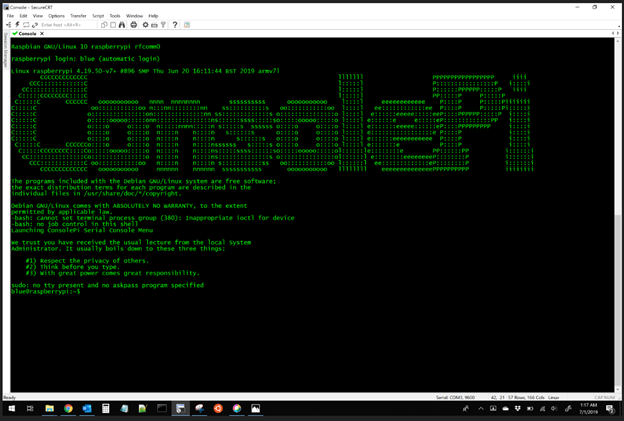Screen dimensions: 624x421
Task: Click the Connect in Tab toolbar icon
Action: (x=26, y=25)
